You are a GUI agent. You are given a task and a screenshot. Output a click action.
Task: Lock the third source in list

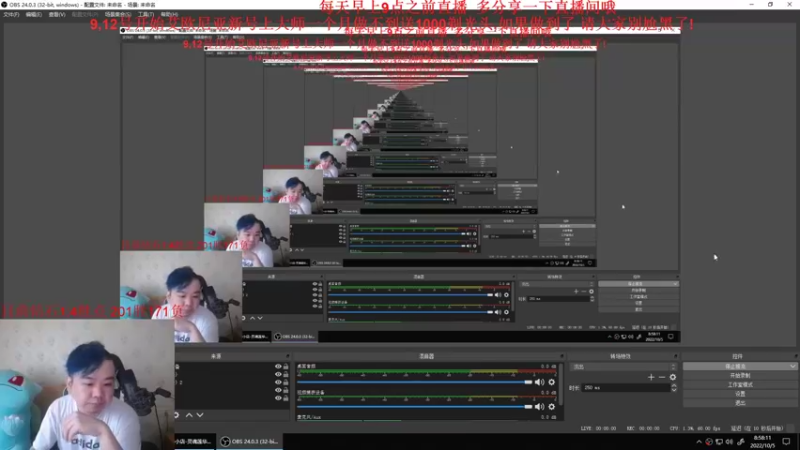(x=286, y=382)
